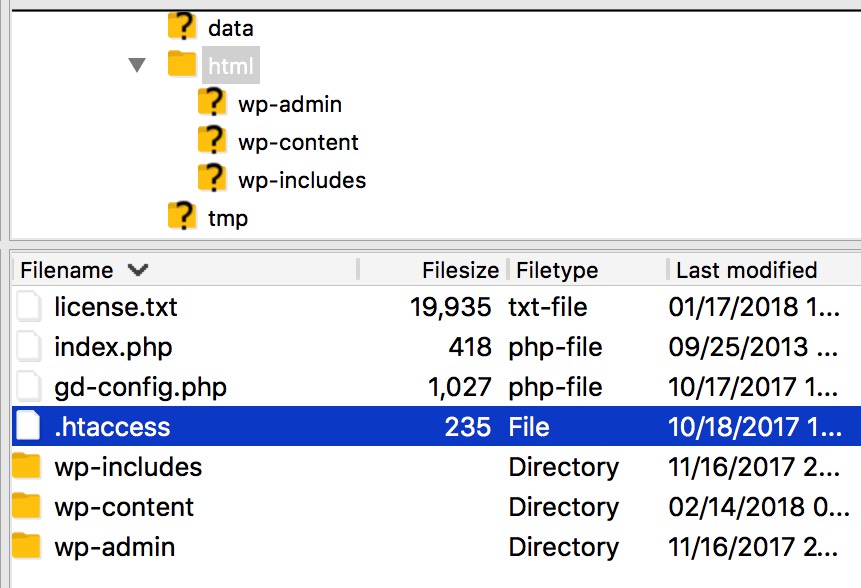Click the file icon of license.txt
Image resolution: width=861 pixels, height=588 pixels.
click(x=27, y=307)
